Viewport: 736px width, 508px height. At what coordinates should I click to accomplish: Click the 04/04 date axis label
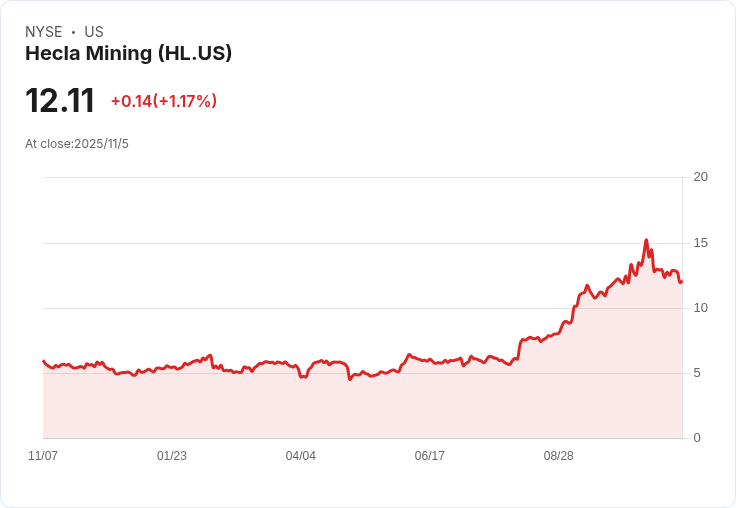(301, 456)
